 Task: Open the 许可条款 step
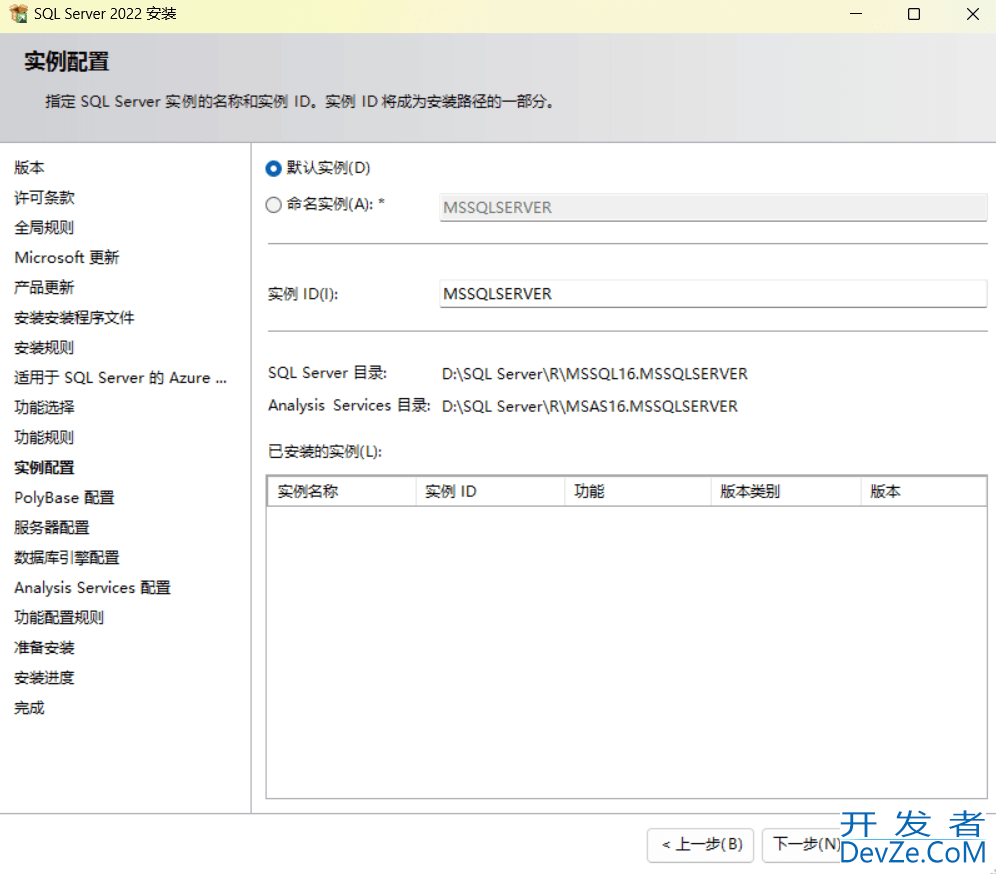(44, 198)
